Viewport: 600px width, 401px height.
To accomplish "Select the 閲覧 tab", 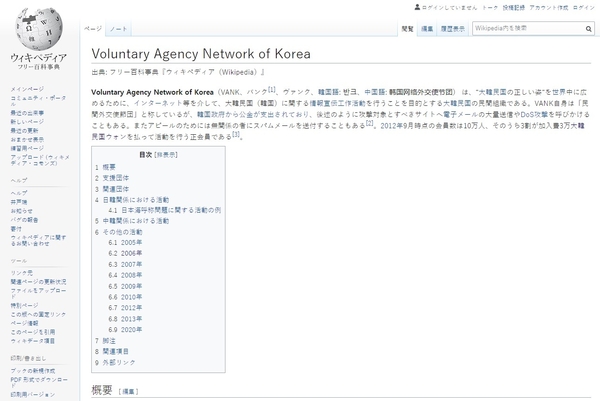I will (x=407, y=29).
